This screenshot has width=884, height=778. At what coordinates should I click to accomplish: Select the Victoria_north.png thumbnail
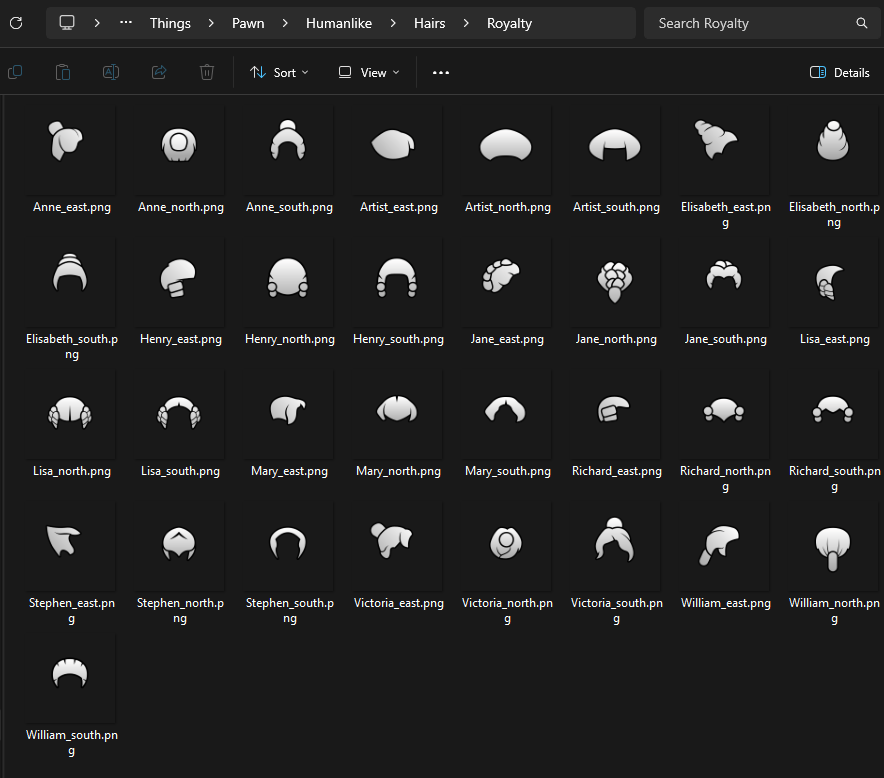(506, 542)
